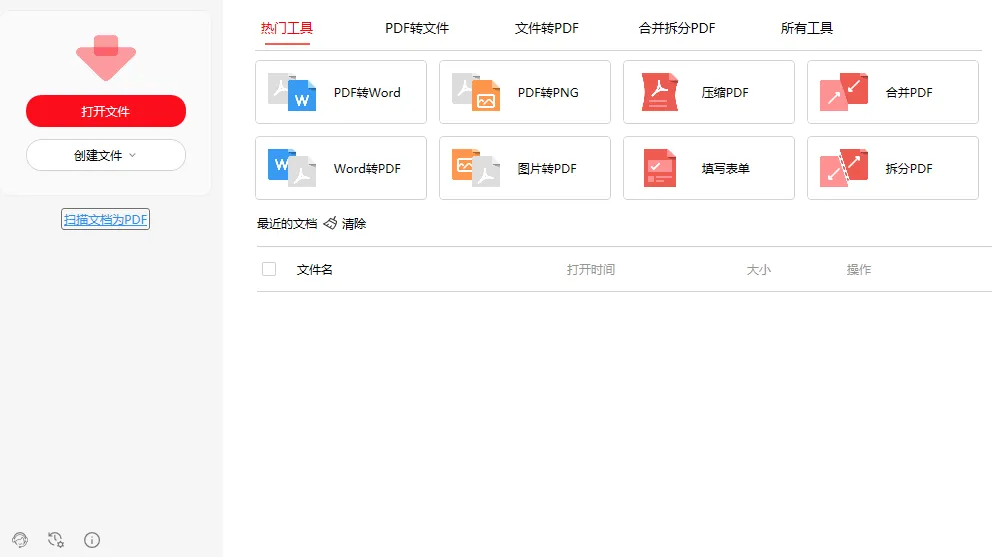Click the 打开时间 column header

[x=591, y=270]
